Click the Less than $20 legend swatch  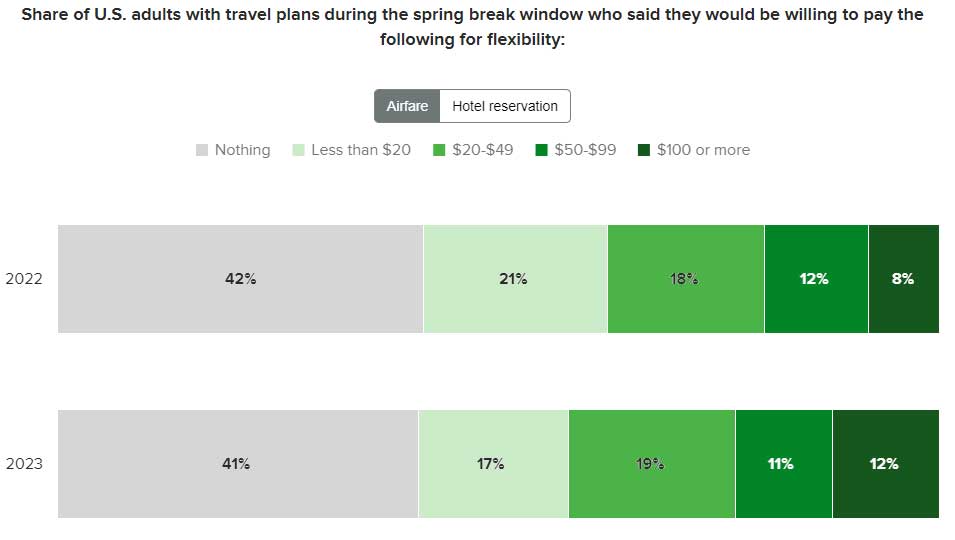click(298, 150)
